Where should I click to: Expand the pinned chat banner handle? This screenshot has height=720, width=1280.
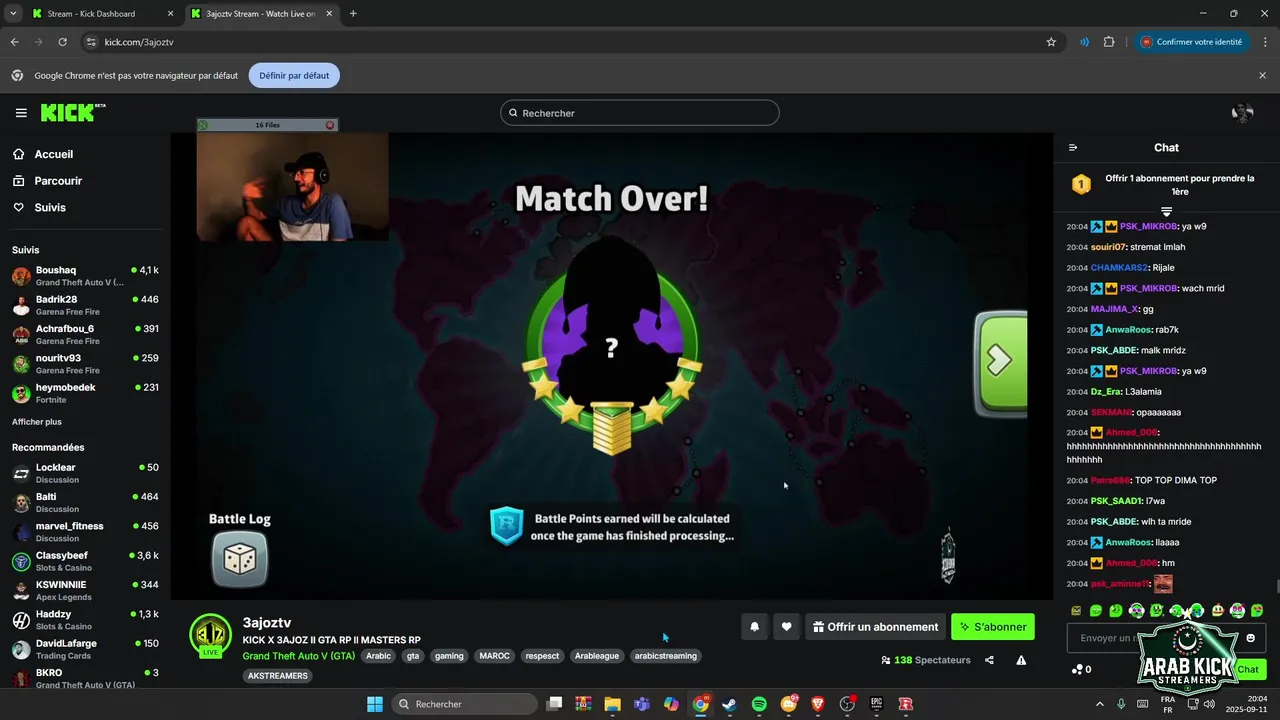point(1166,211)
